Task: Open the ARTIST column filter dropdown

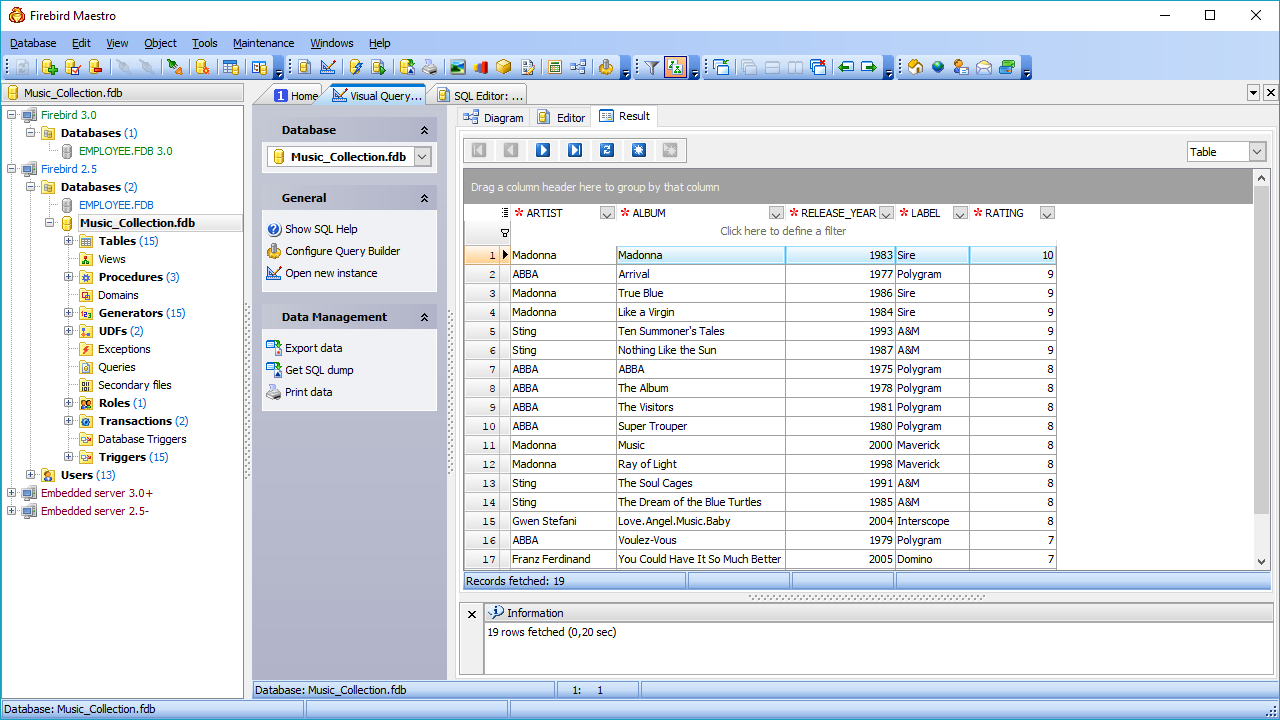Action: (x=607, y=213)
